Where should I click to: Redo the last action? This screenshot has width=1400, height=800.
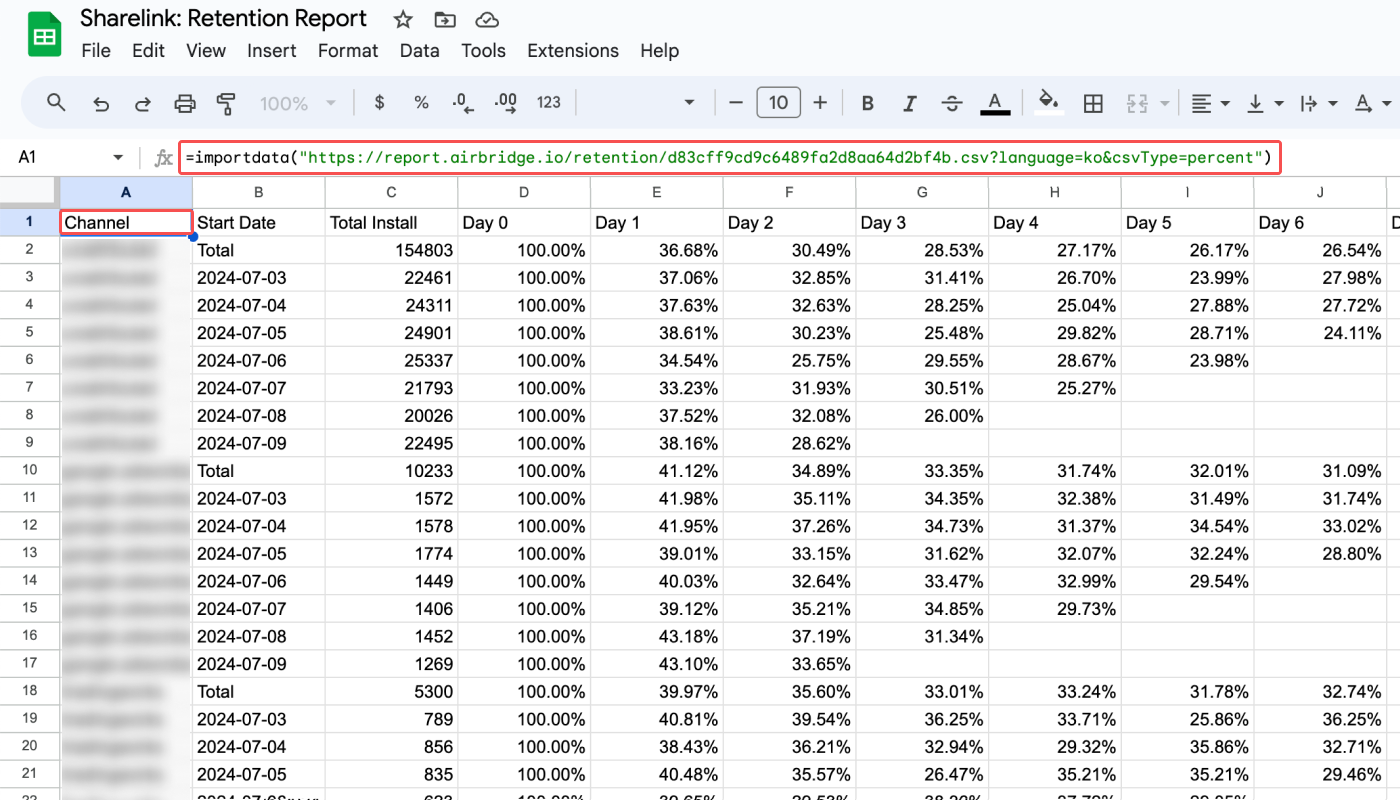(142, 102)
